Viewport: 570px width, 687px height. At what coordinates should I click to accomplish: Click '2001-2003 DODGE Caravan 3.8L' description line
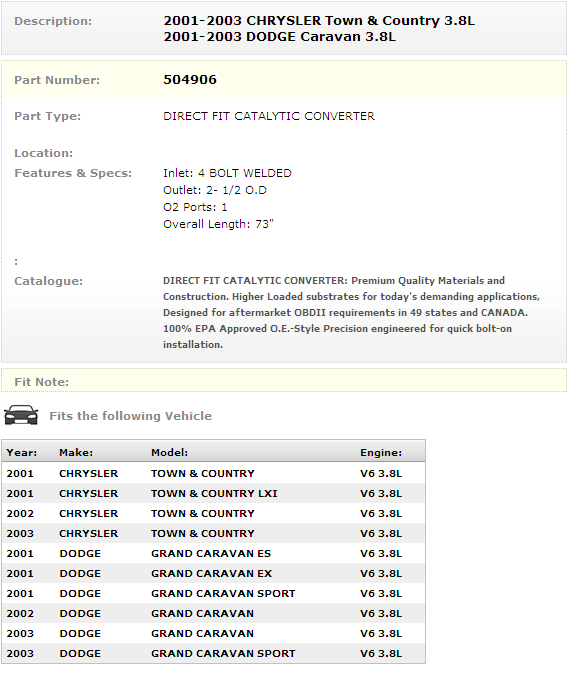point(280,37)
